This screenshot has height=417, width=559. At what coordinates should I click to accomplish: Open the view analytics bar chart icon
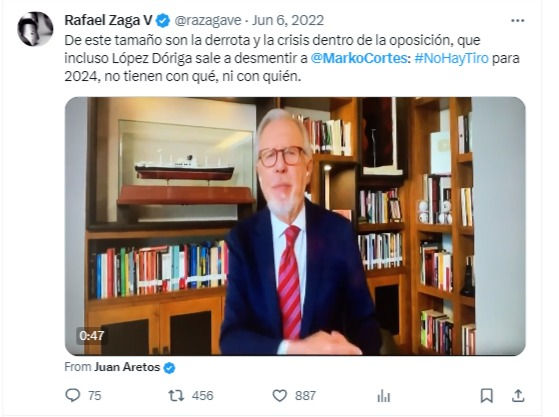pyautogui.click(x=384, y=396)
